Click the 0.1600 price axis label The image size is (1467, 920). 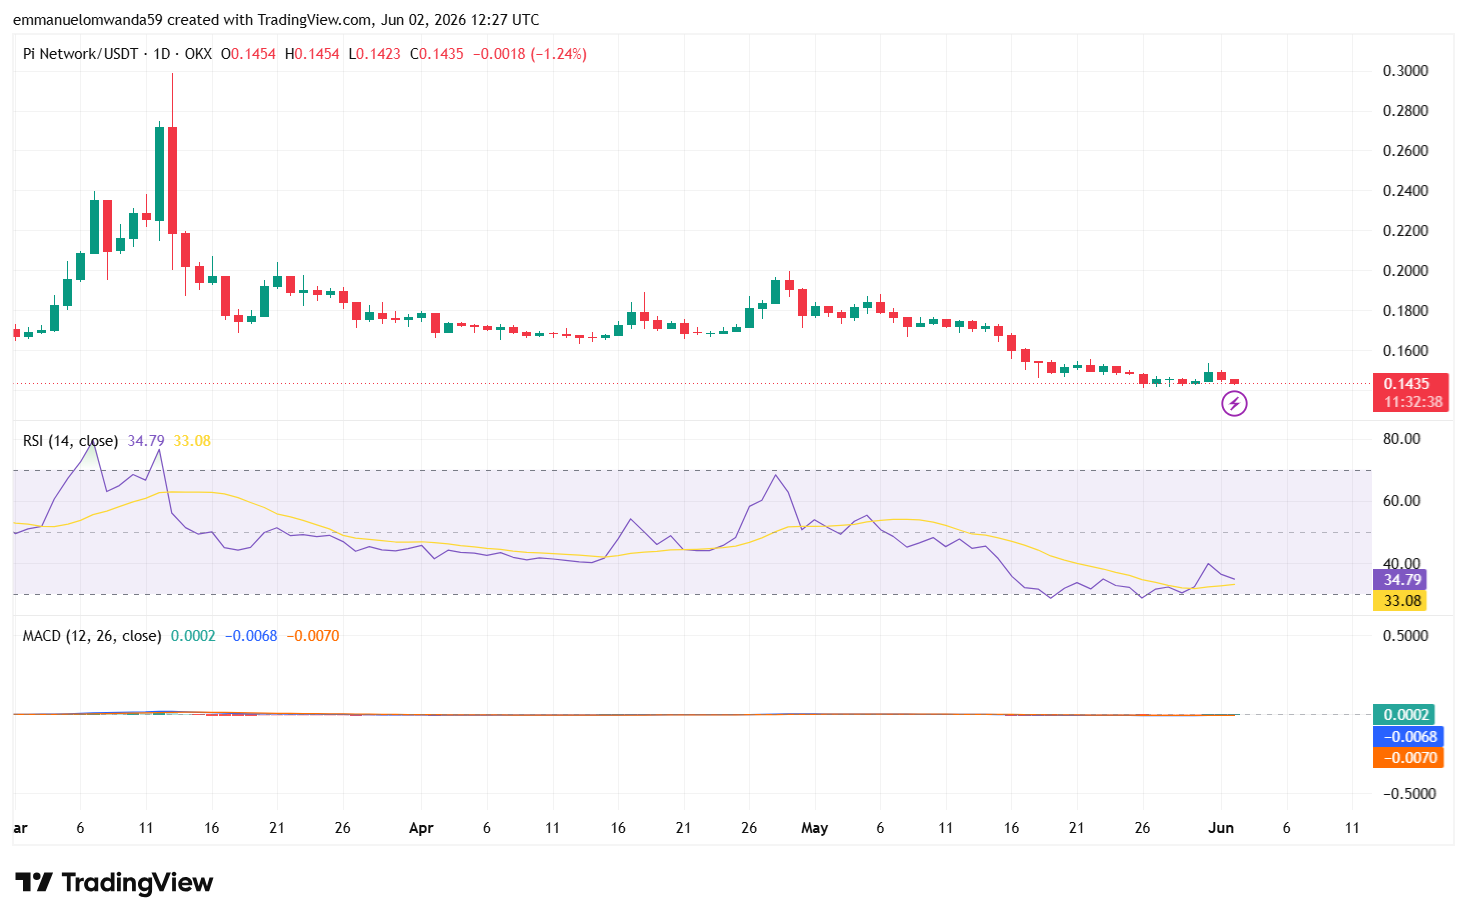click(x=1405, y=351)
